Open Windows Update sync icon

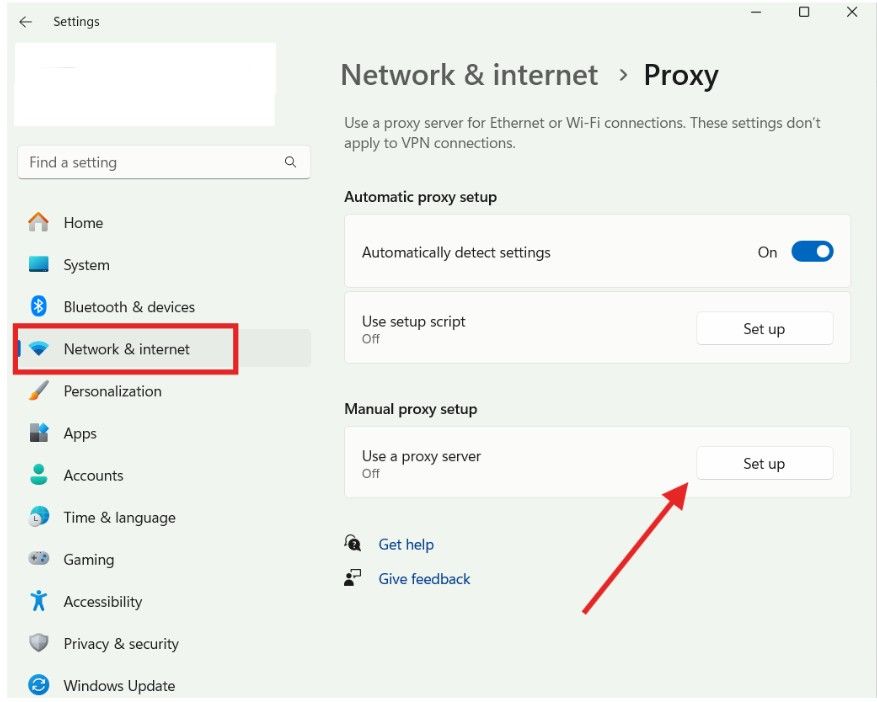click(38, 685)
